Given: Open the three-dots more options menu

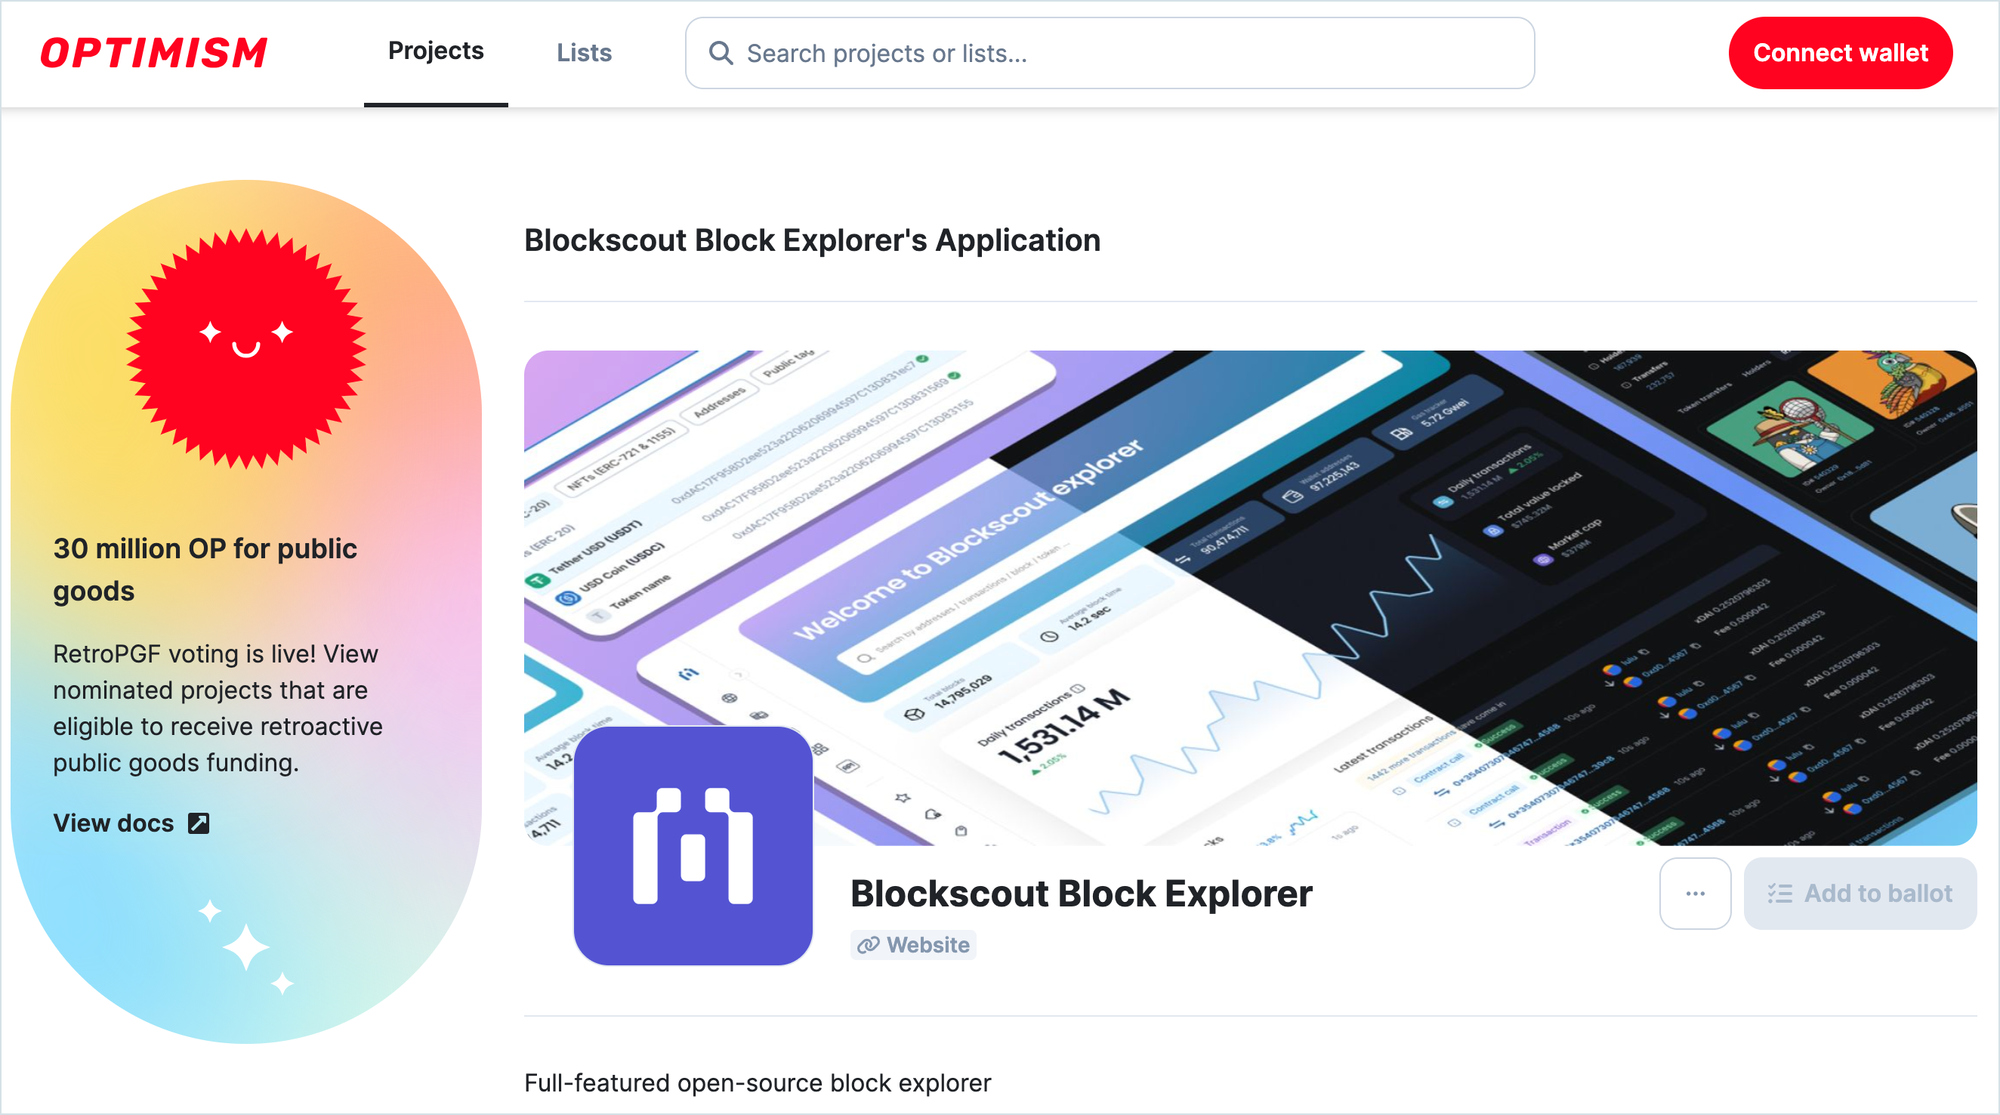Looking at the screenshot, I should [x=1695, y=893].
